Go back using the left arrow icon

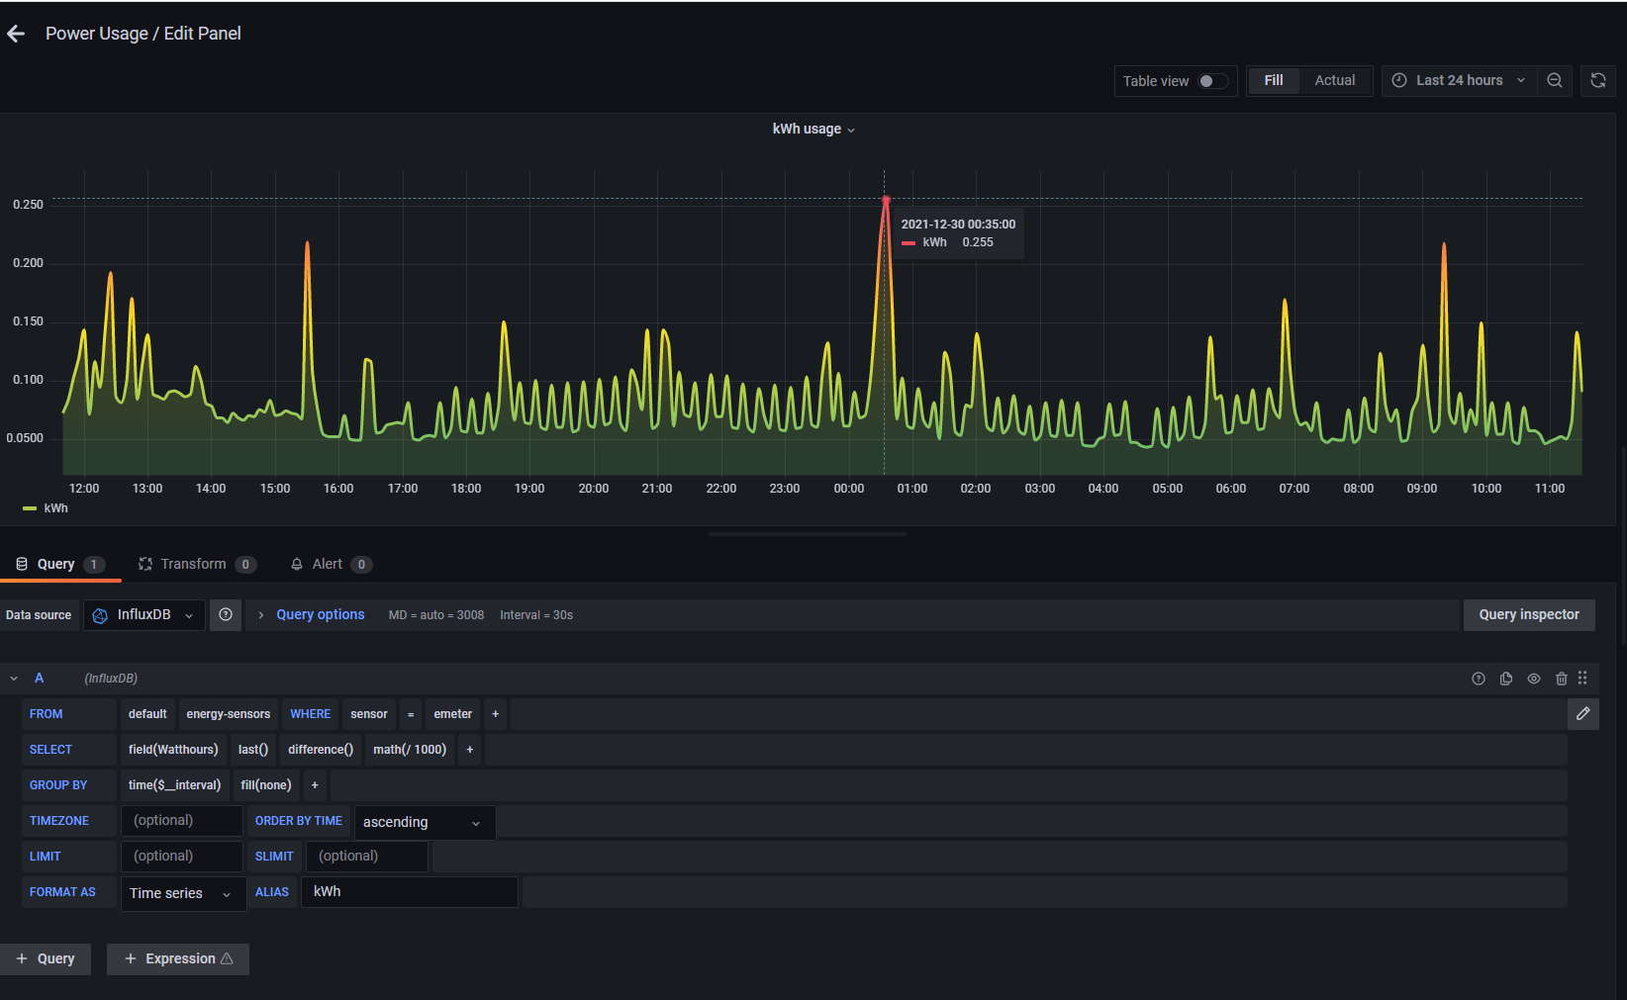[x=16, y=34]
